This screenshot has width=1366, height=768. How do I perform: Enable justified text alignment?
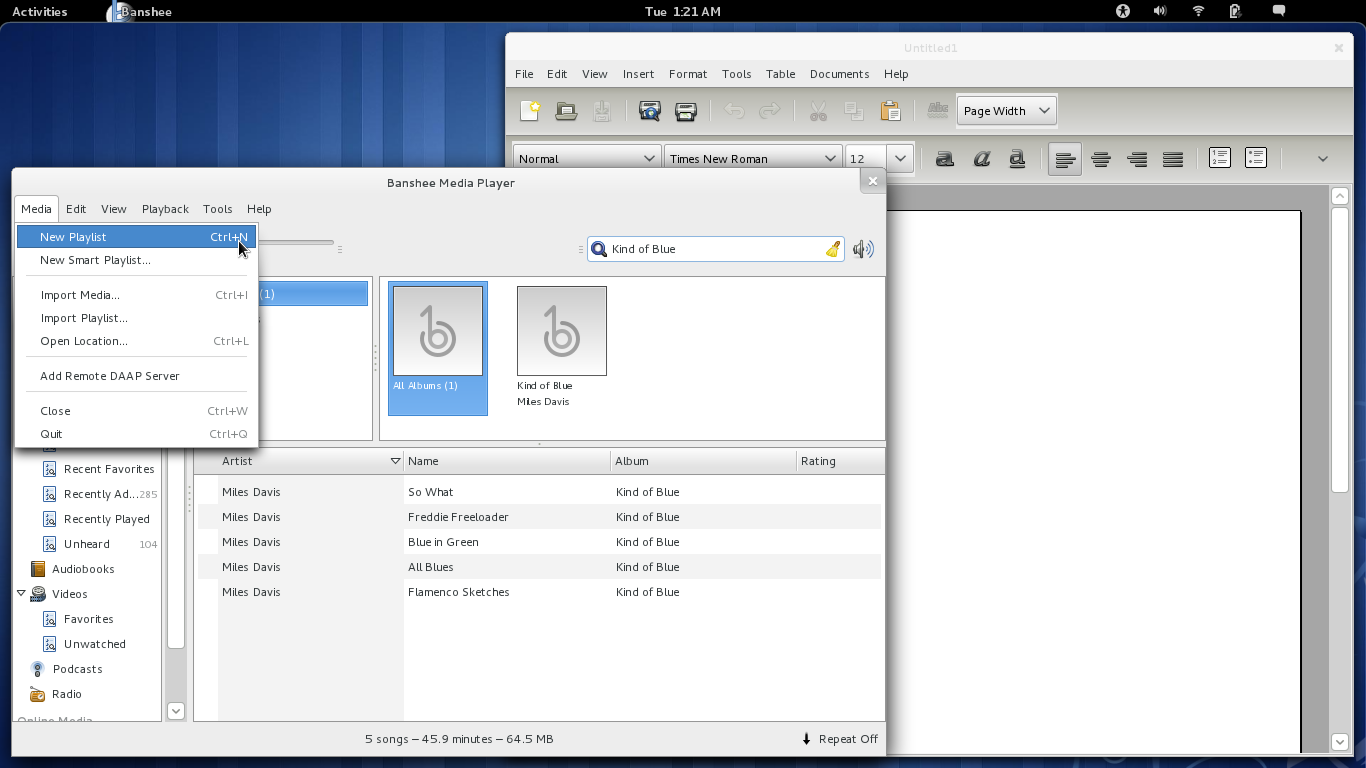(x=1173, y=159)
